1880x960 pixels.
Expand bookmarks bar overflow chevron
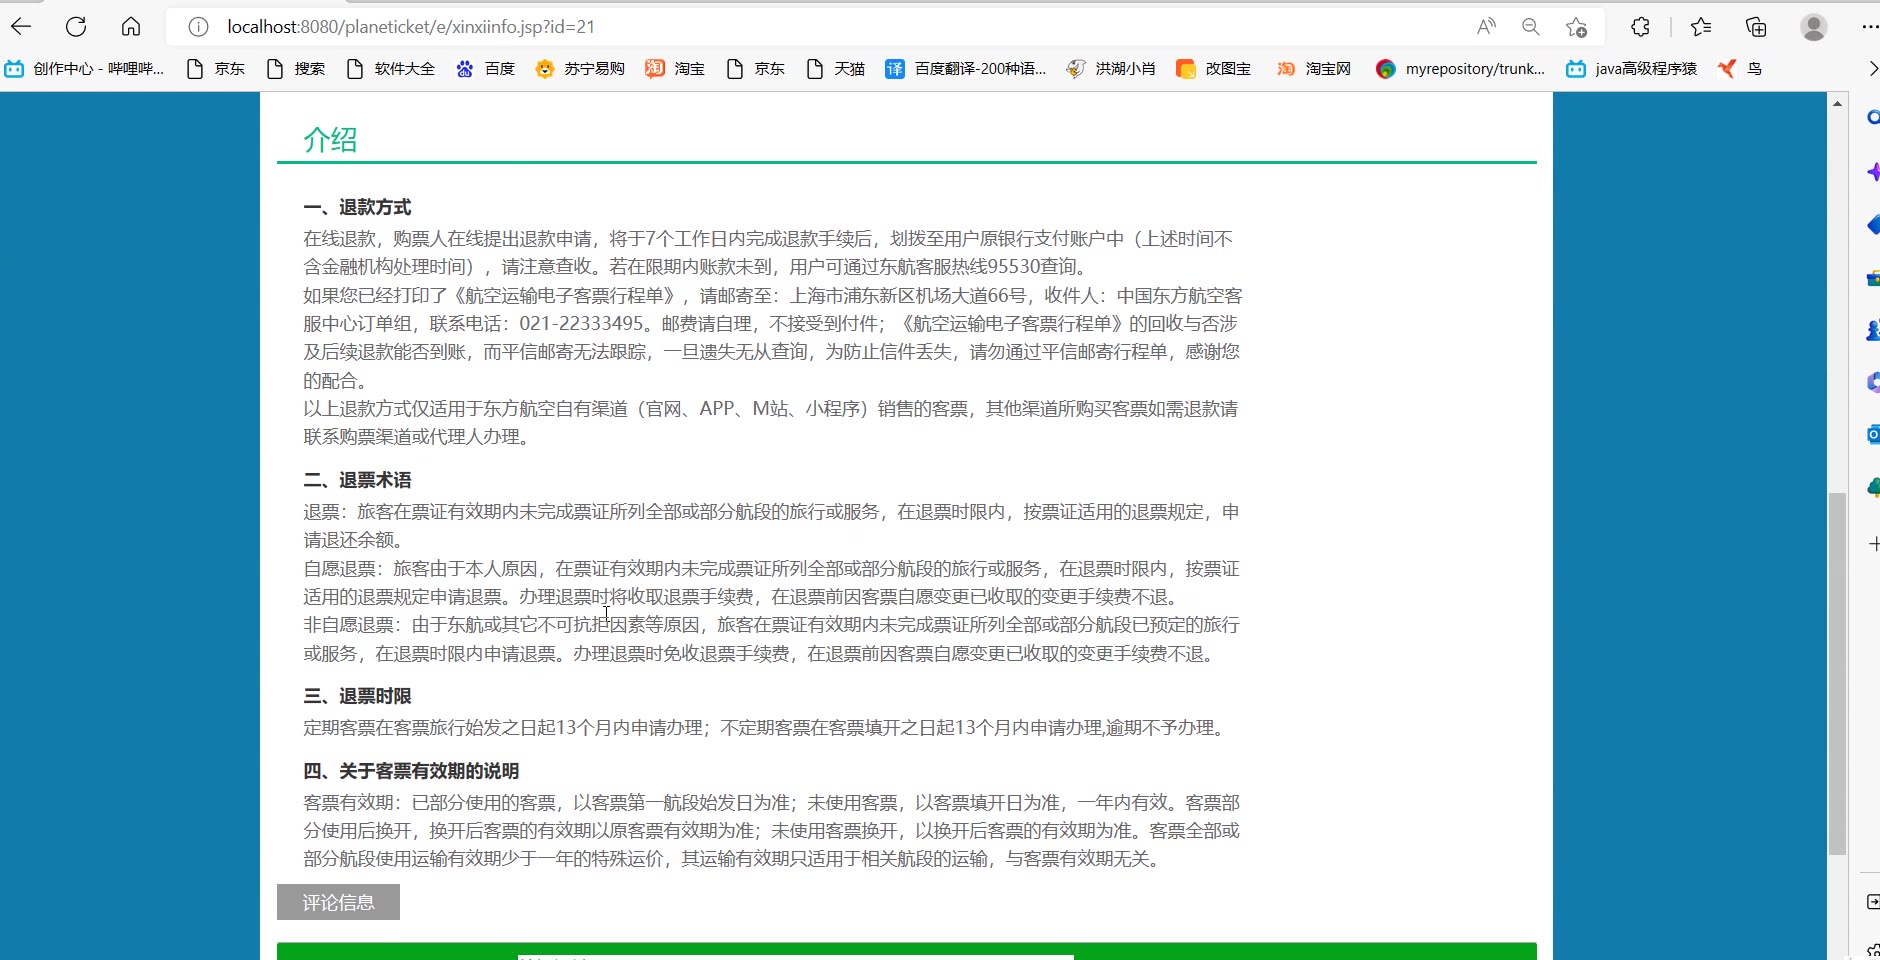pyautogui.click(x=1872, y=68)
